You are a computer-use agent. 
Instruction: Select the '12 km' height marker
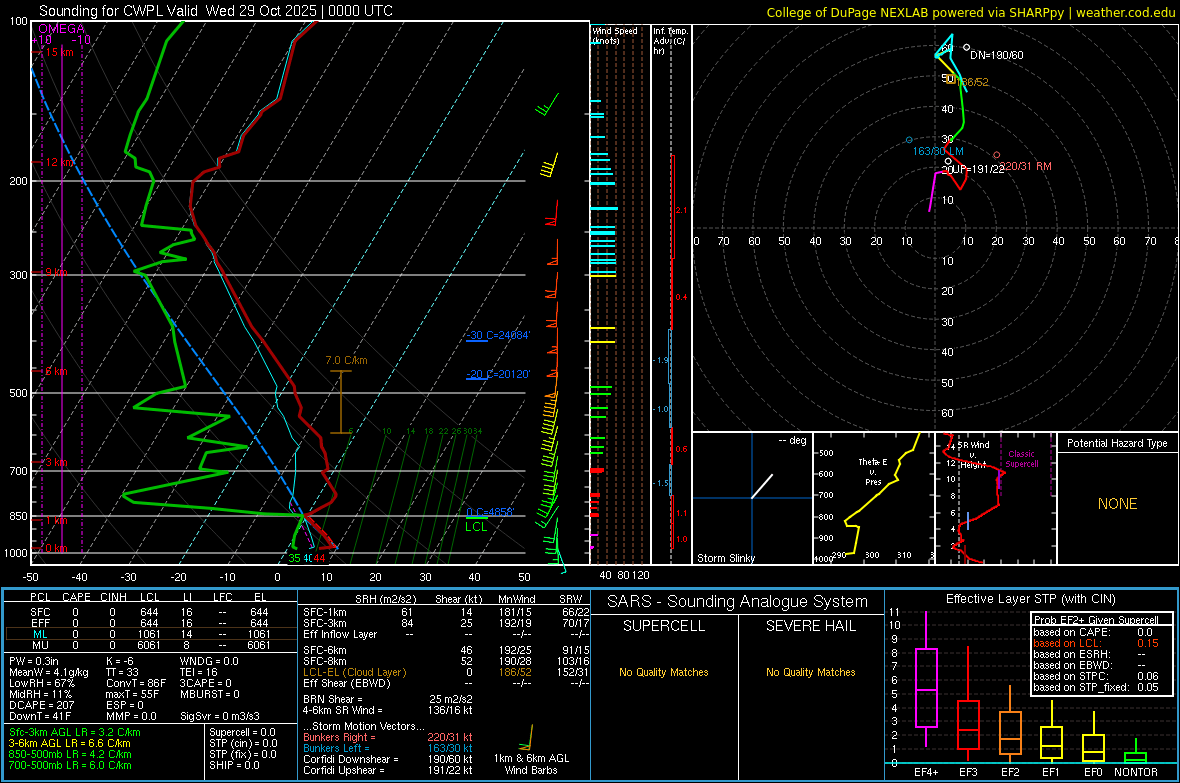click(60, 162)
